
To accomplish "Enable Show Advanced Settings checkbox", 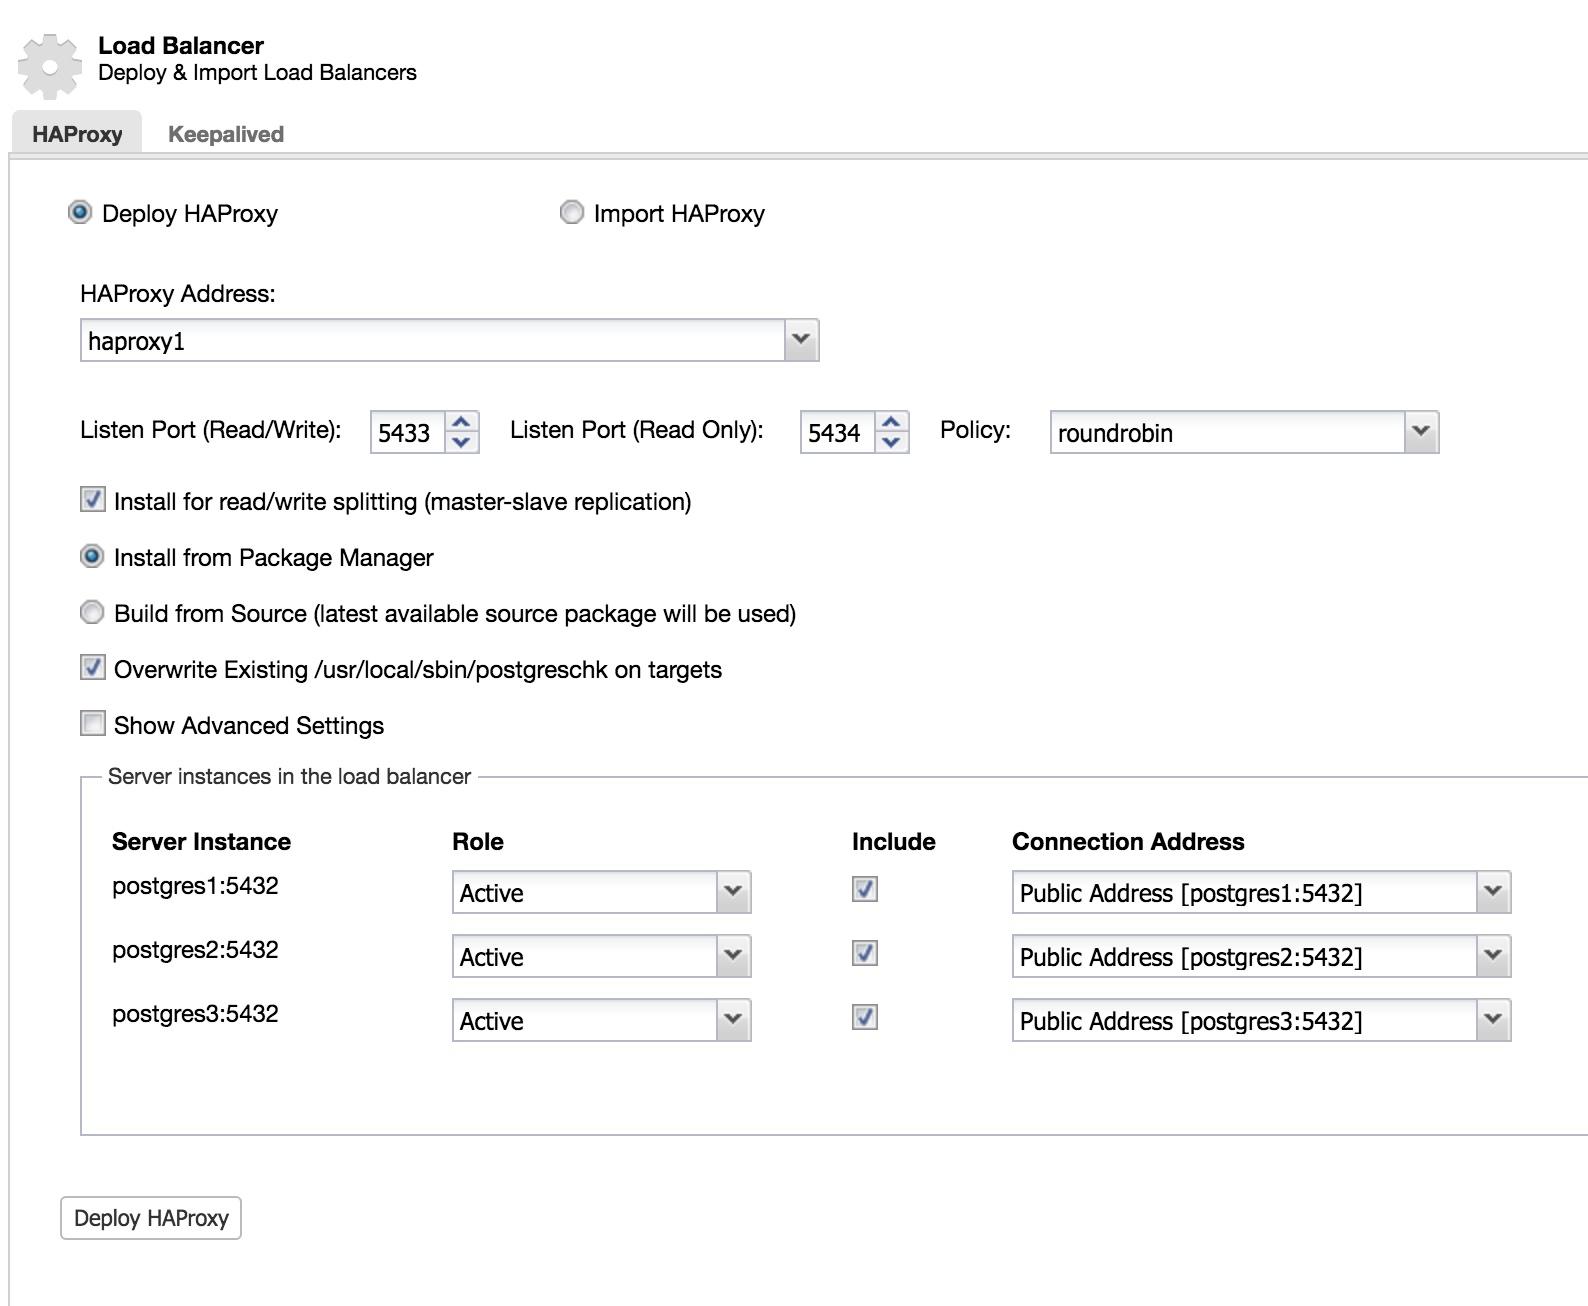I will (93, 723).
